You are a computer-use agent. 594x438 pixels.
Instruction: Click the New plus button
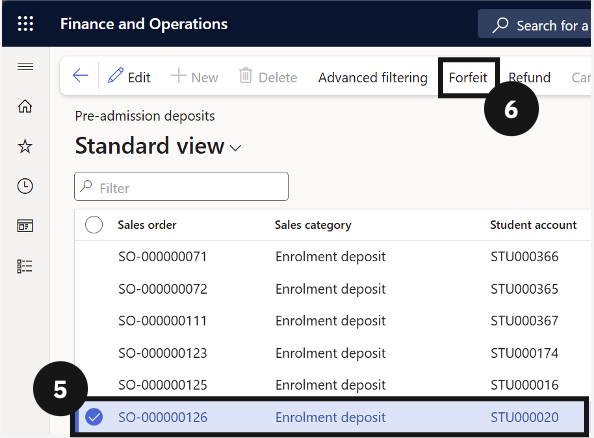[x=195, y=77]
